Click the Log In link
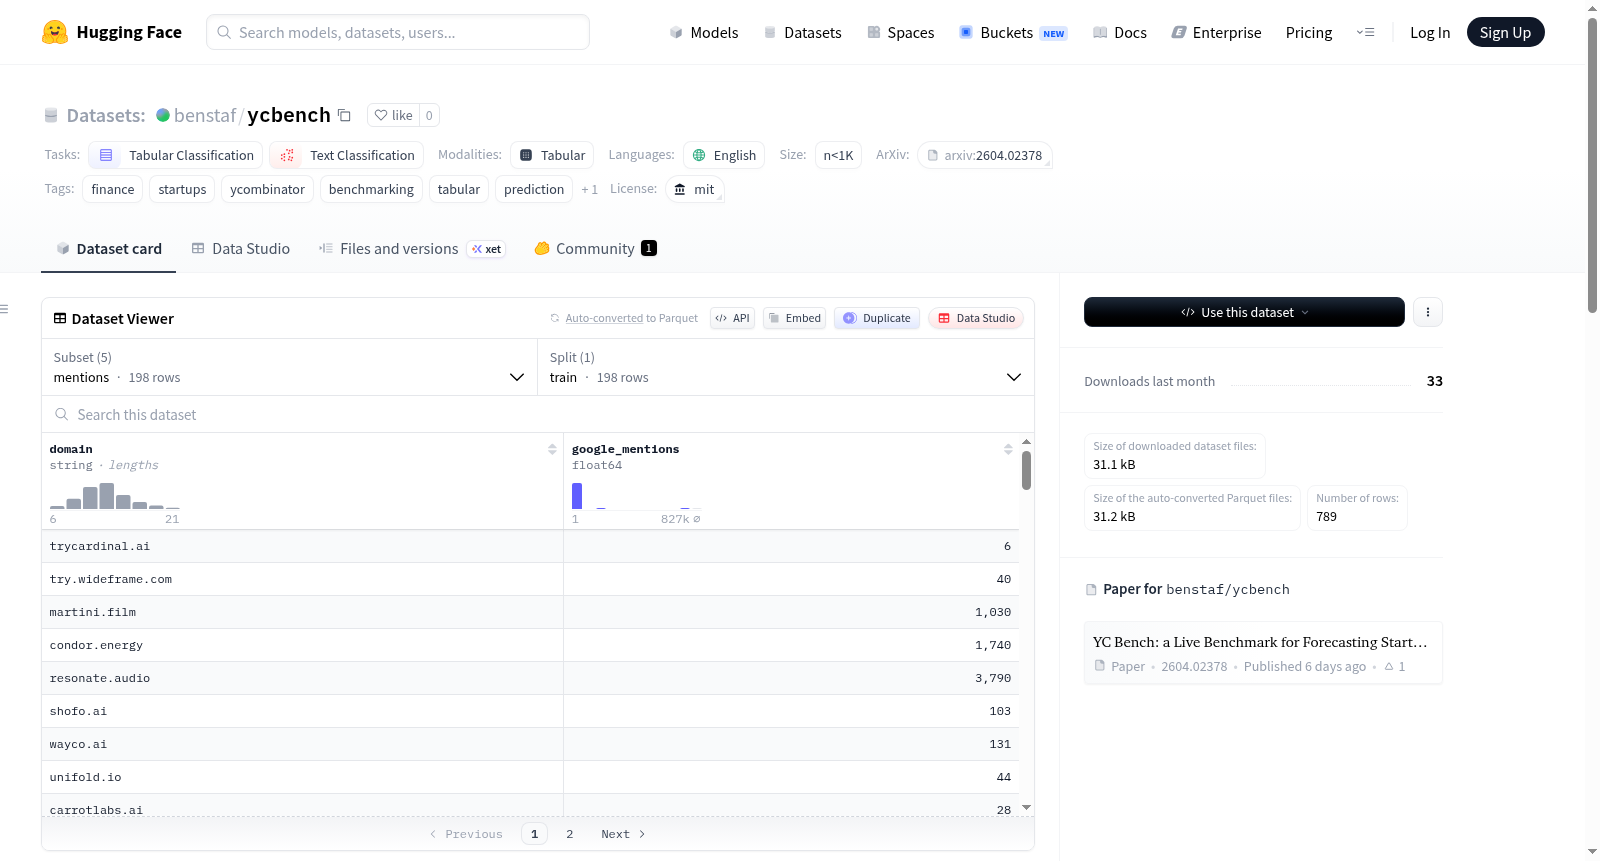Image resolution: width=1600 pixels, height=861 pixels. pyautogui.click(x=1430, y=32)
